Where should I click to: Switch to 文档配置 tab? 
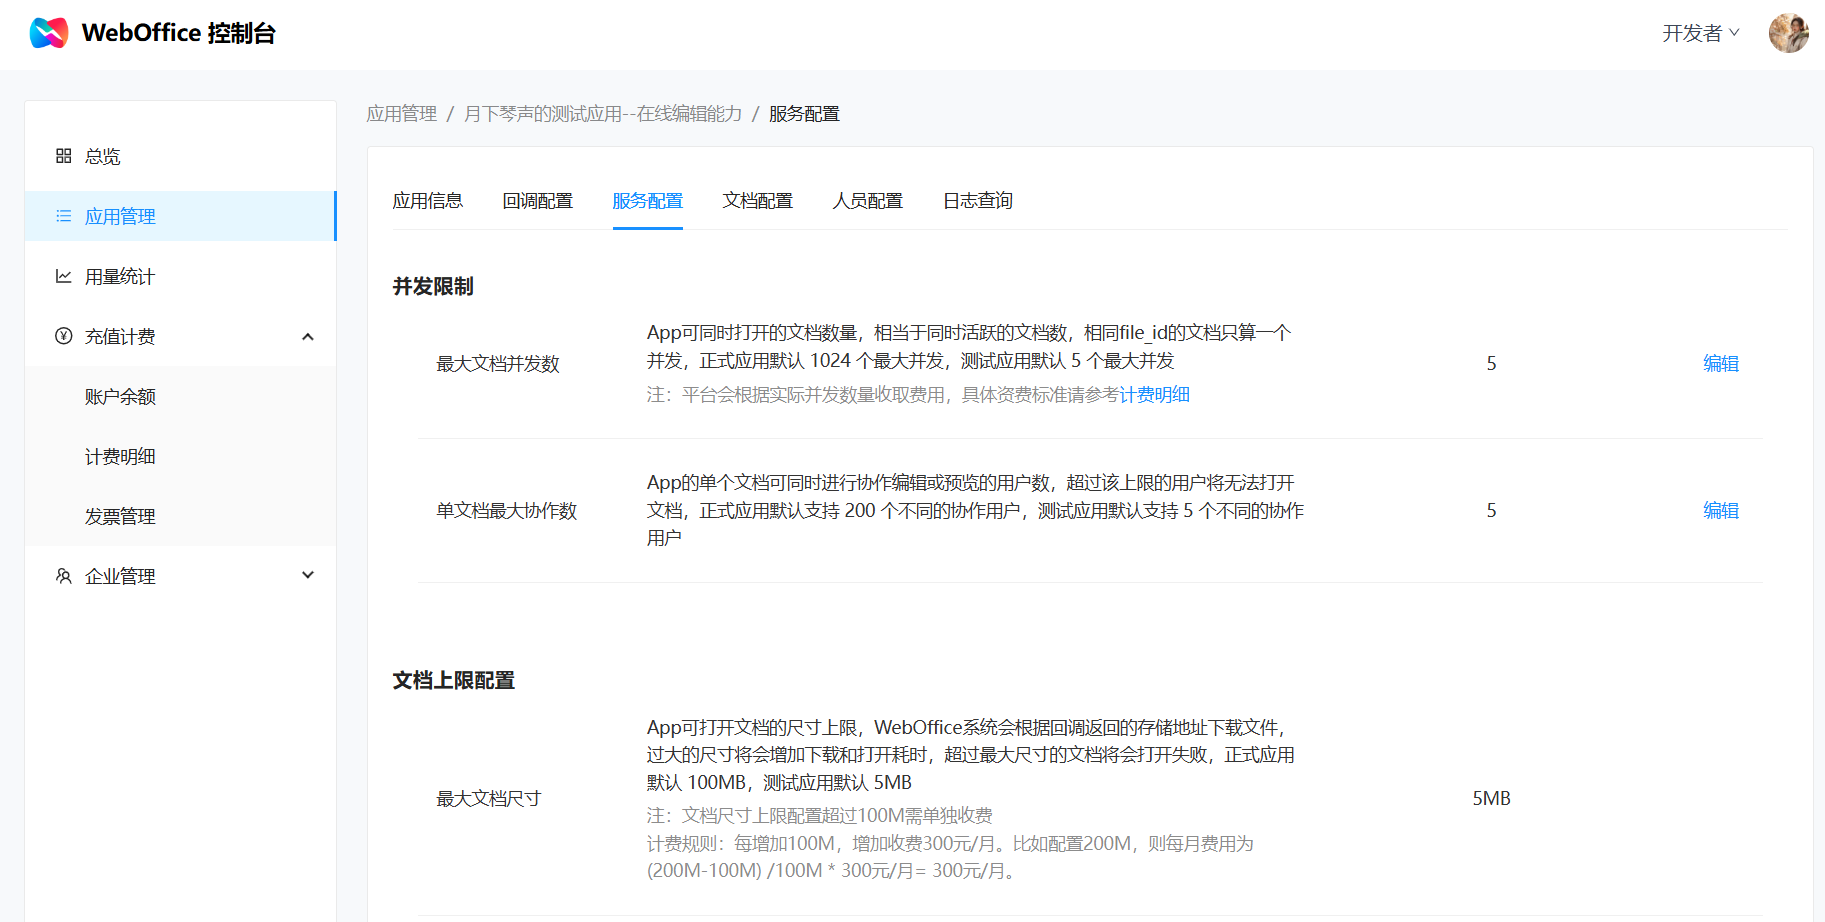758,201
